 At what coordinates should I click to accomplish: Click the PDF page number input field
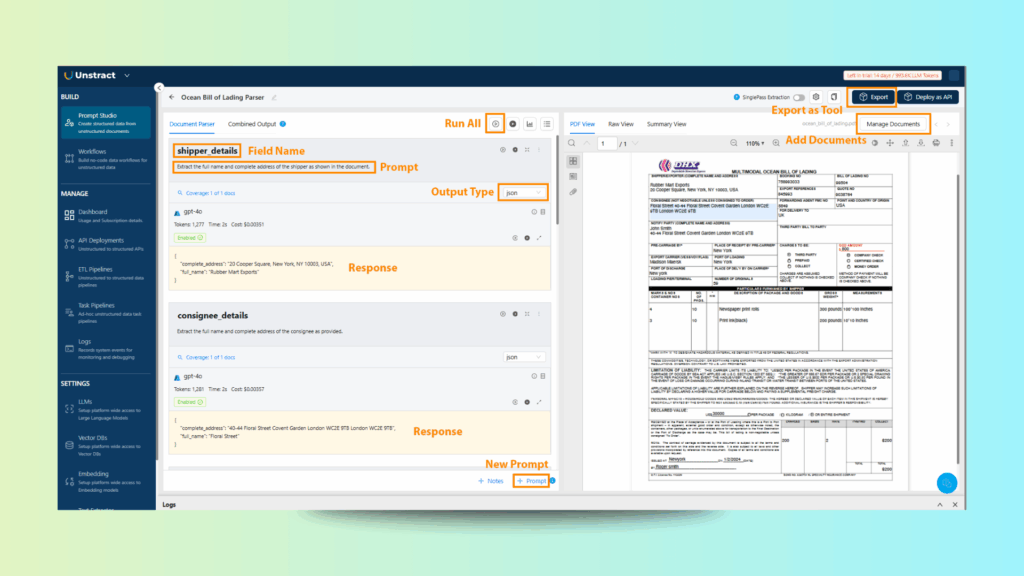tap(606, 143)
